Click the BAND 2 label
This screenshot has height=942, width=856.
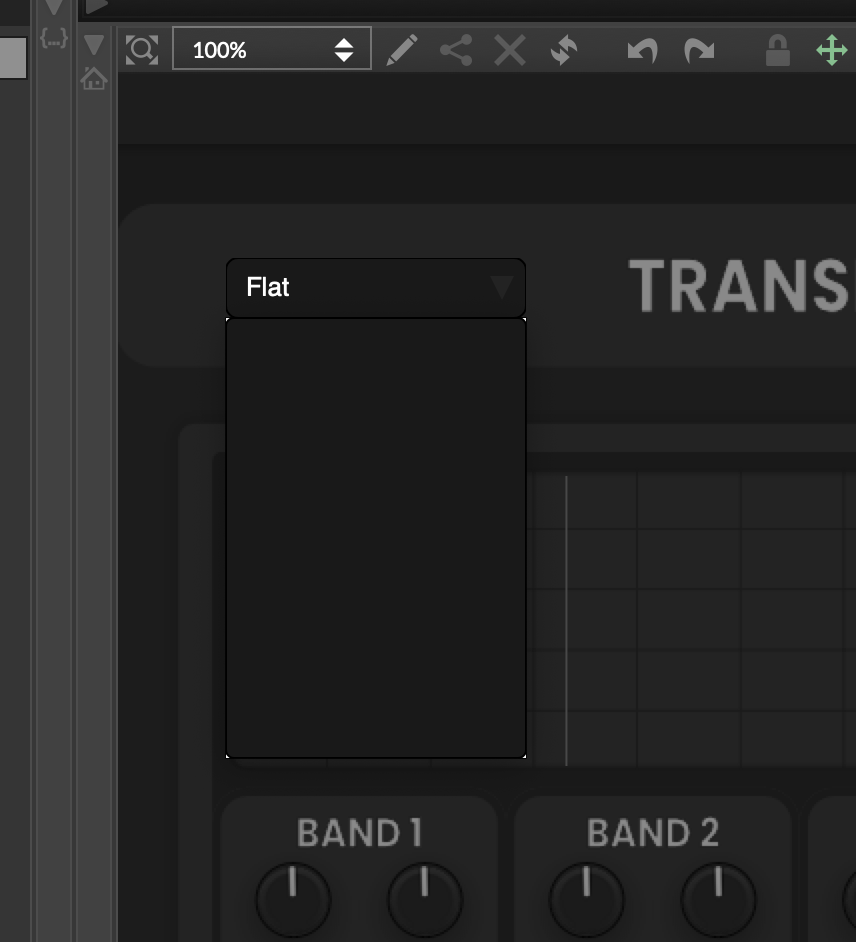(652, 833)
